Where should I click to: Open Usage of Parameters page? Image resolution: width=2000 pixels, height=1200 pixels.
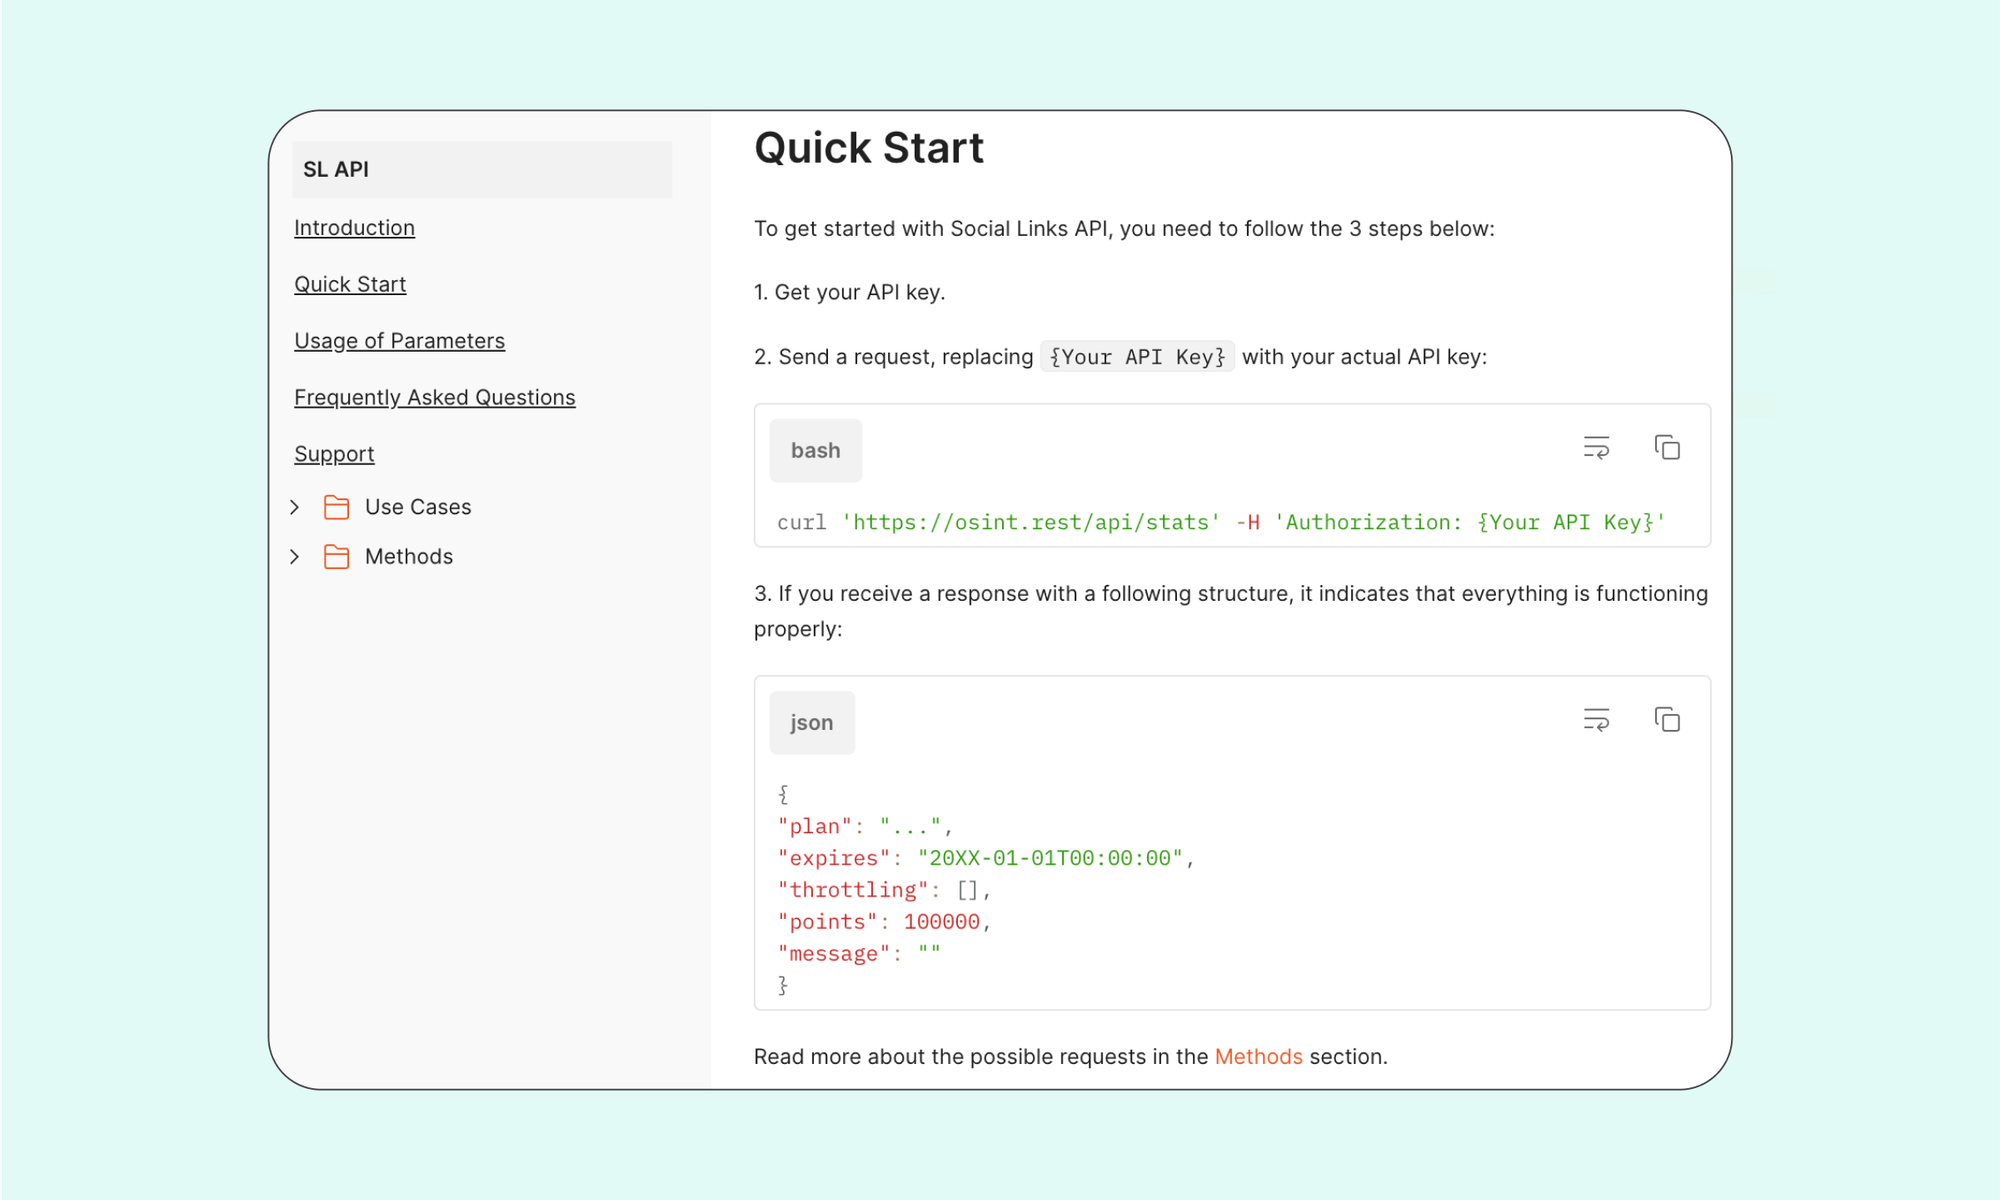click(399, 341)
